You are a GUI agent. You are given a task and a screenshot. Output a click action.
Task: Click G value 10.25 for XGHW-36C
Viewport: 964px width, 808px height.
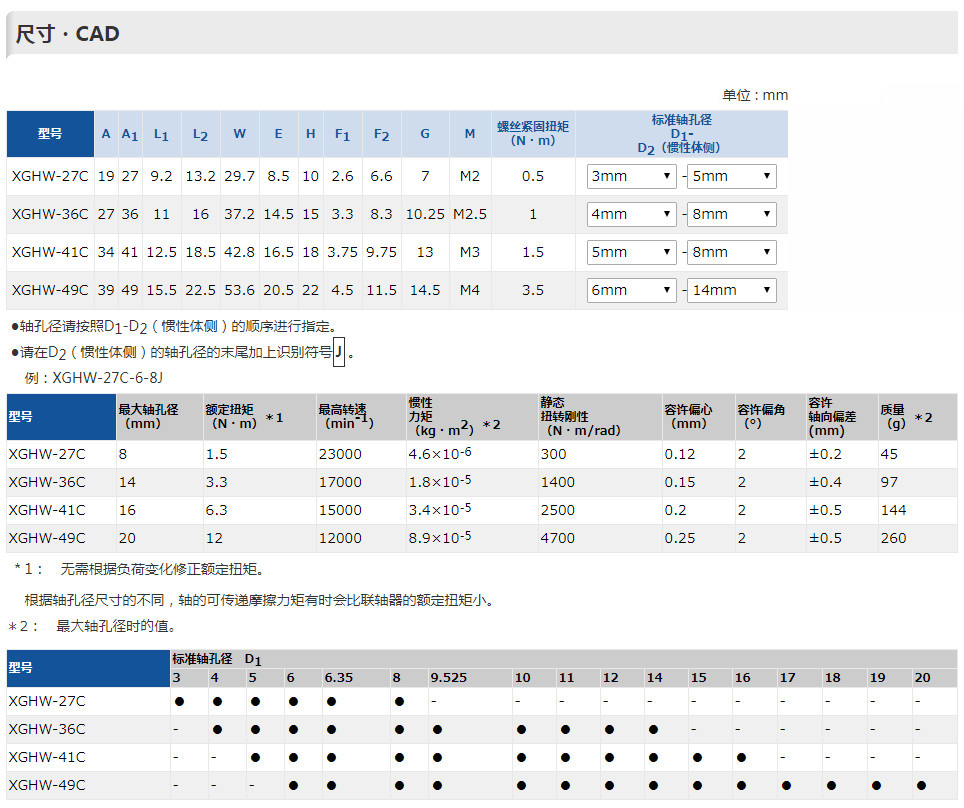[425, 215]
